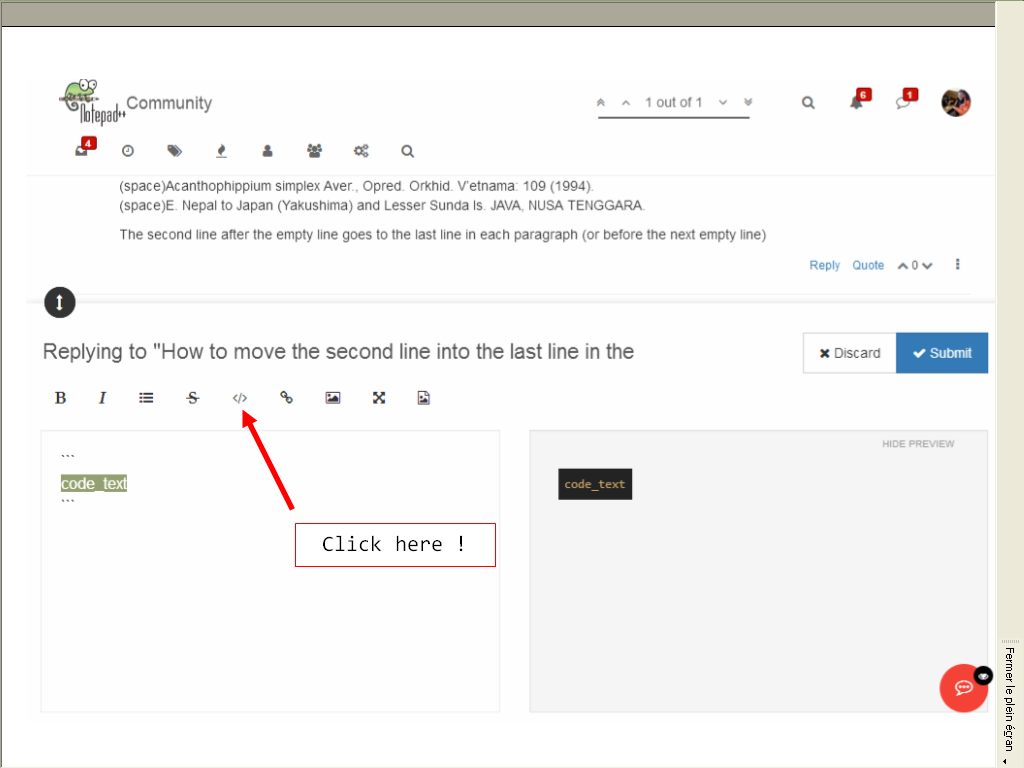Open the post's three-dot options menu
The width and height of the screenshot is (1024, 768).
tap(957, 264)
